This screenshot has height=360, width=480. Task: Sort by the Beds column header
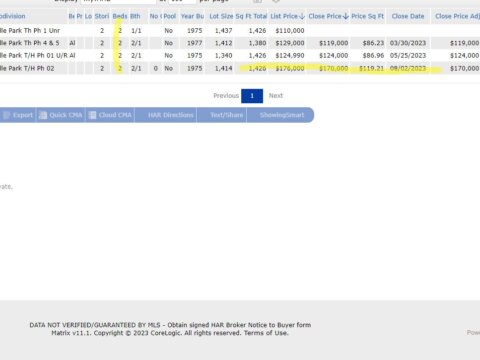120,16
